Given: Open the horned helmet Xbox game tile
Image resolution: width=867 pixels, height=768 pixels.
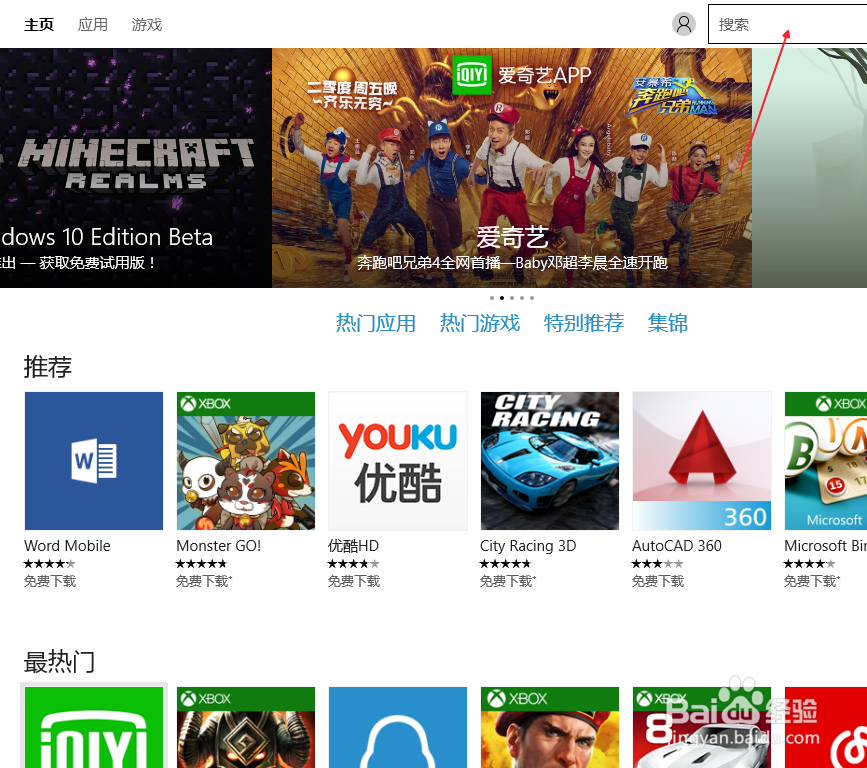Looking at the screenshot, I should click(246, 727).
